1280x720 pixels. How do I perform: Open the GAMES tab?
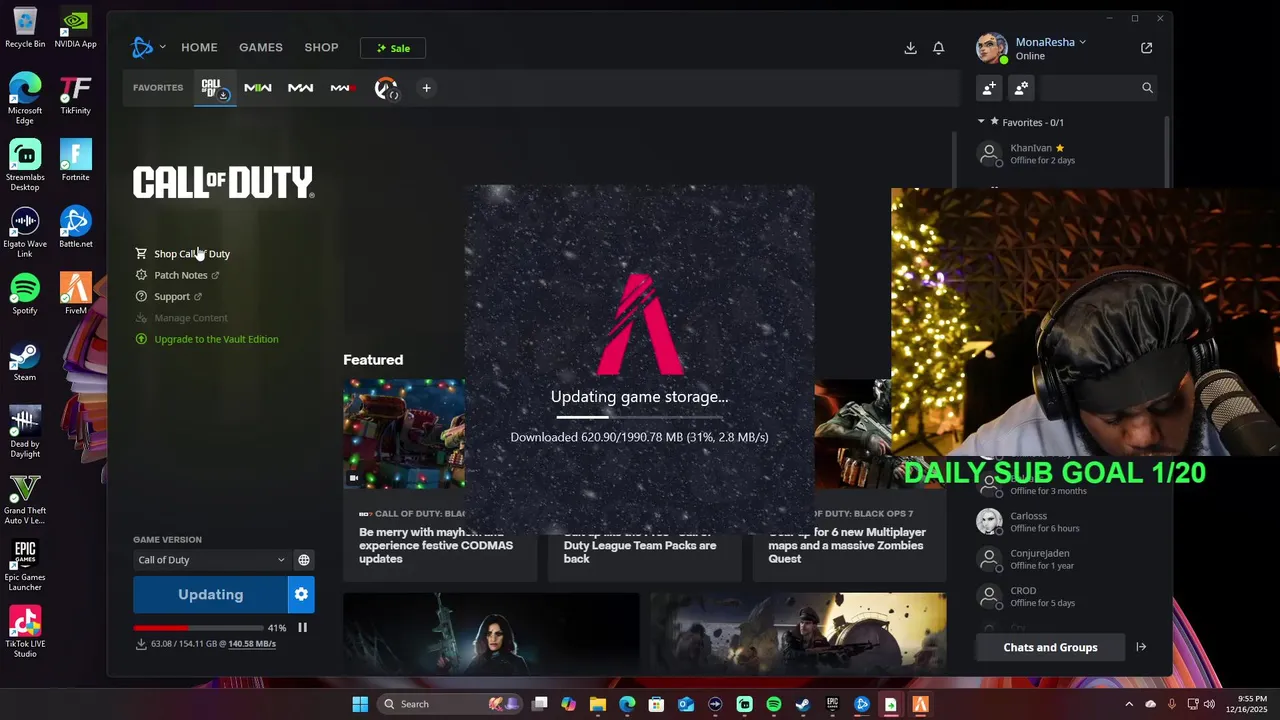[x=261, y=47]
